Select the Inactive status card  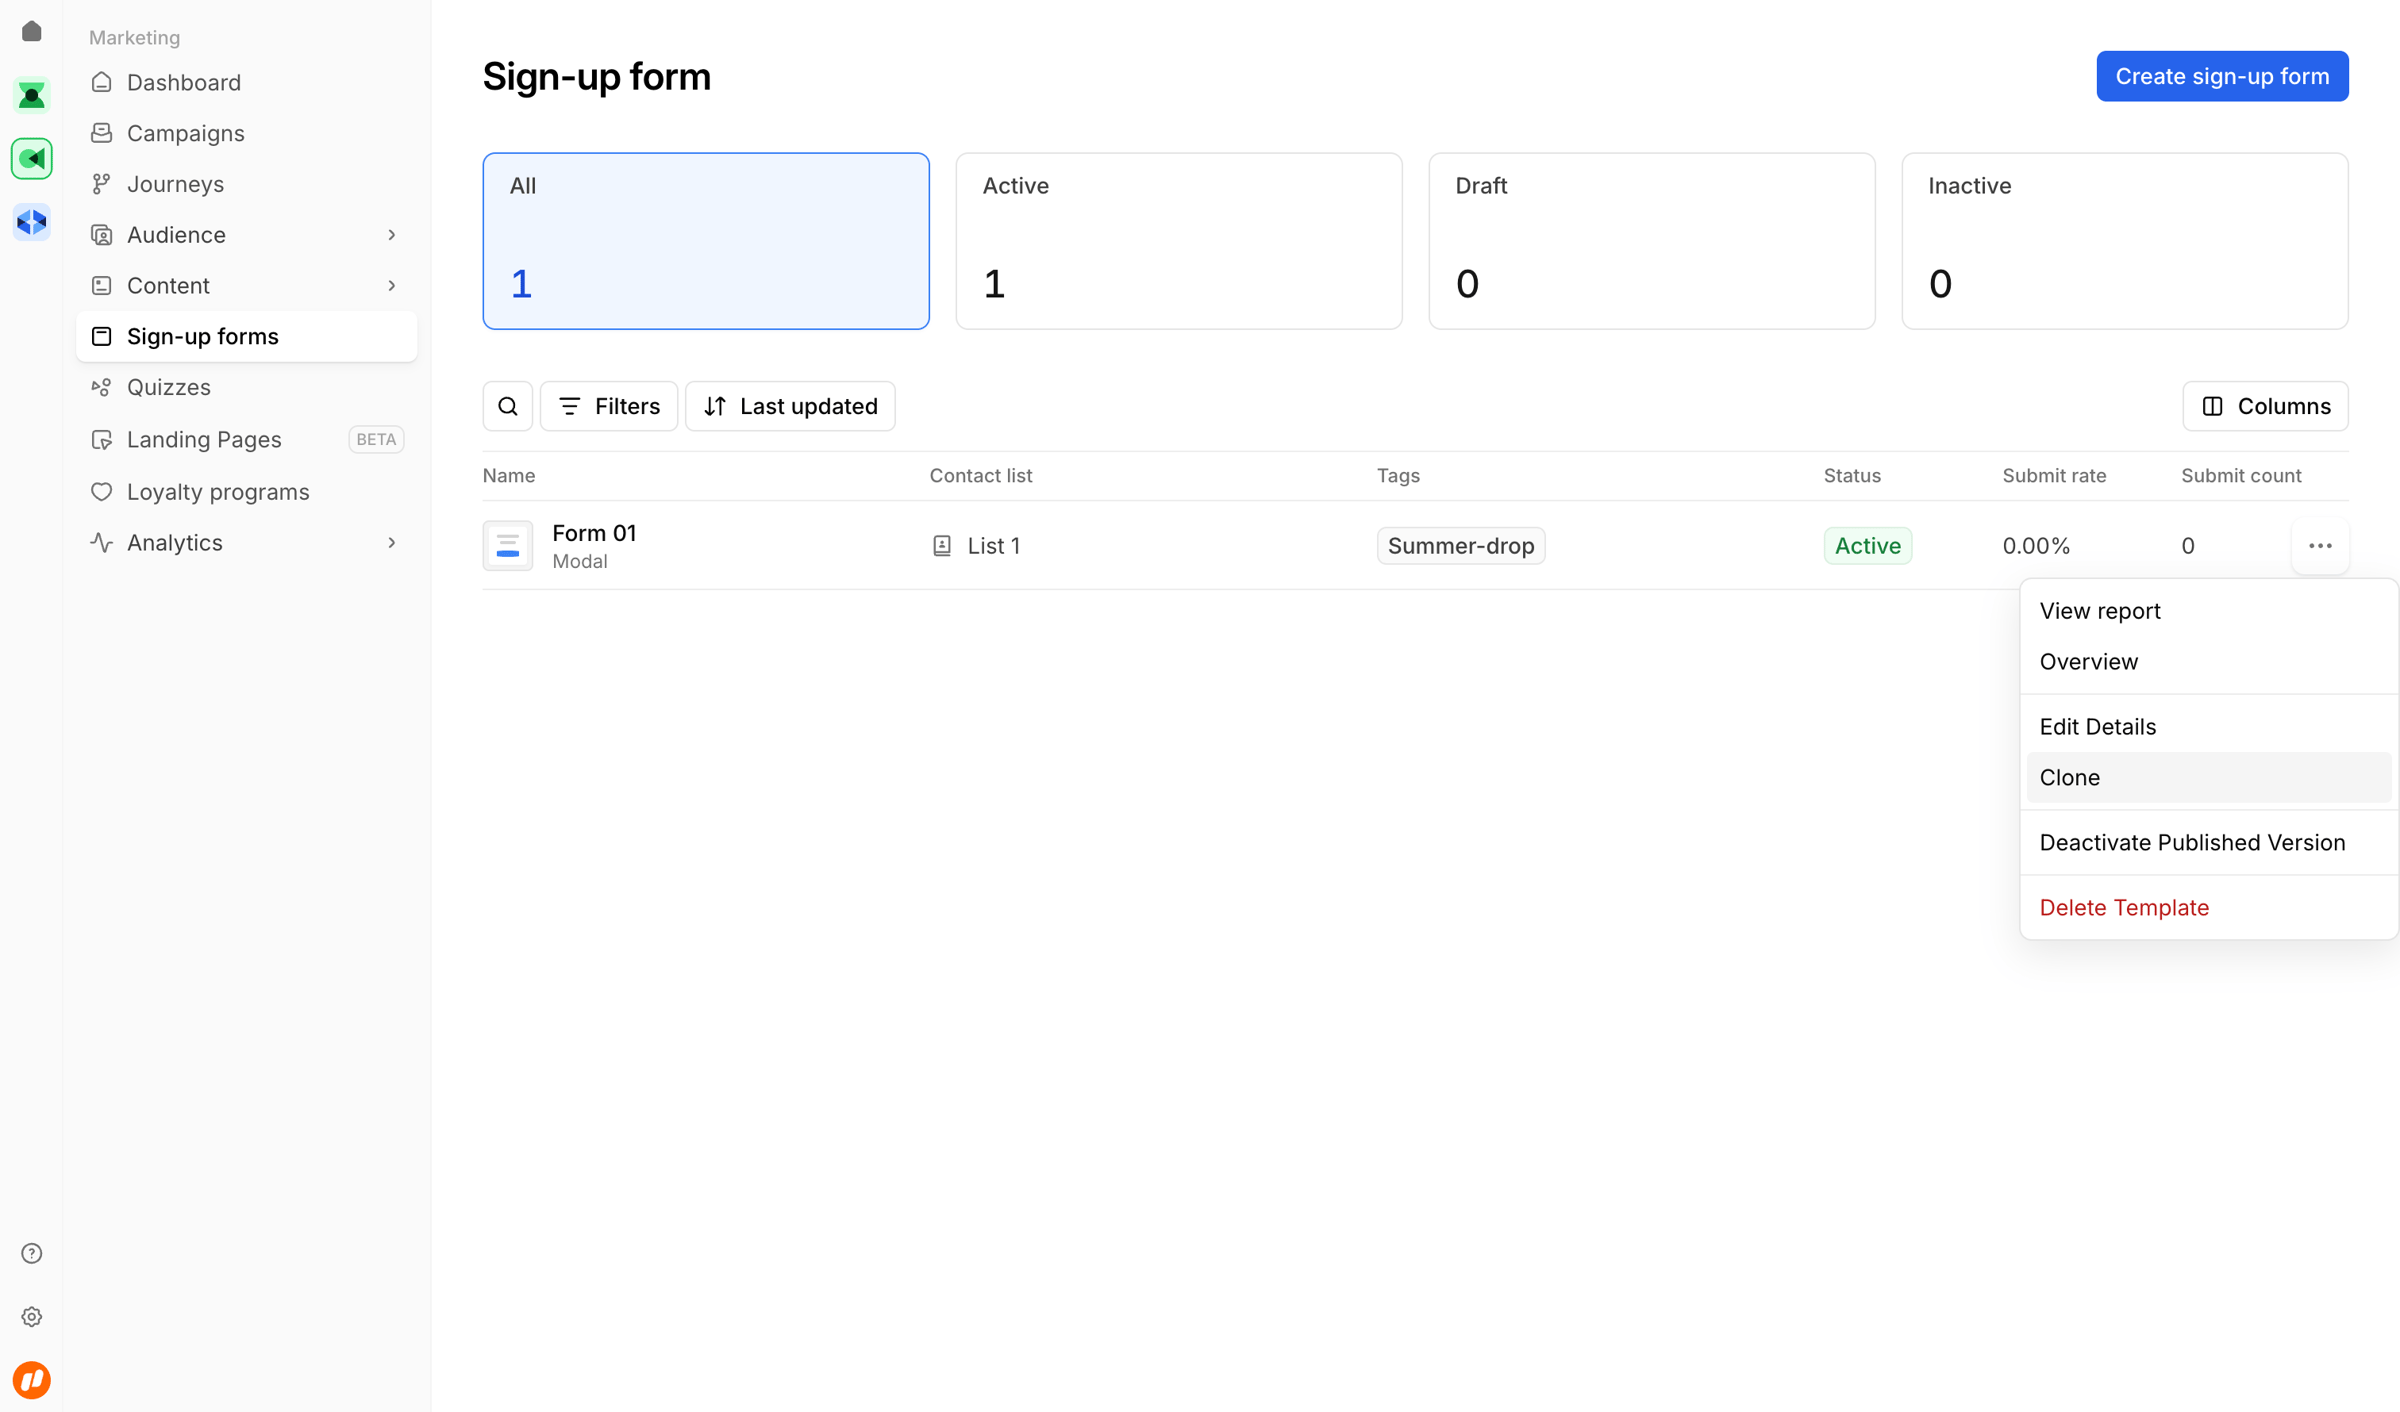click(2125, 241)
